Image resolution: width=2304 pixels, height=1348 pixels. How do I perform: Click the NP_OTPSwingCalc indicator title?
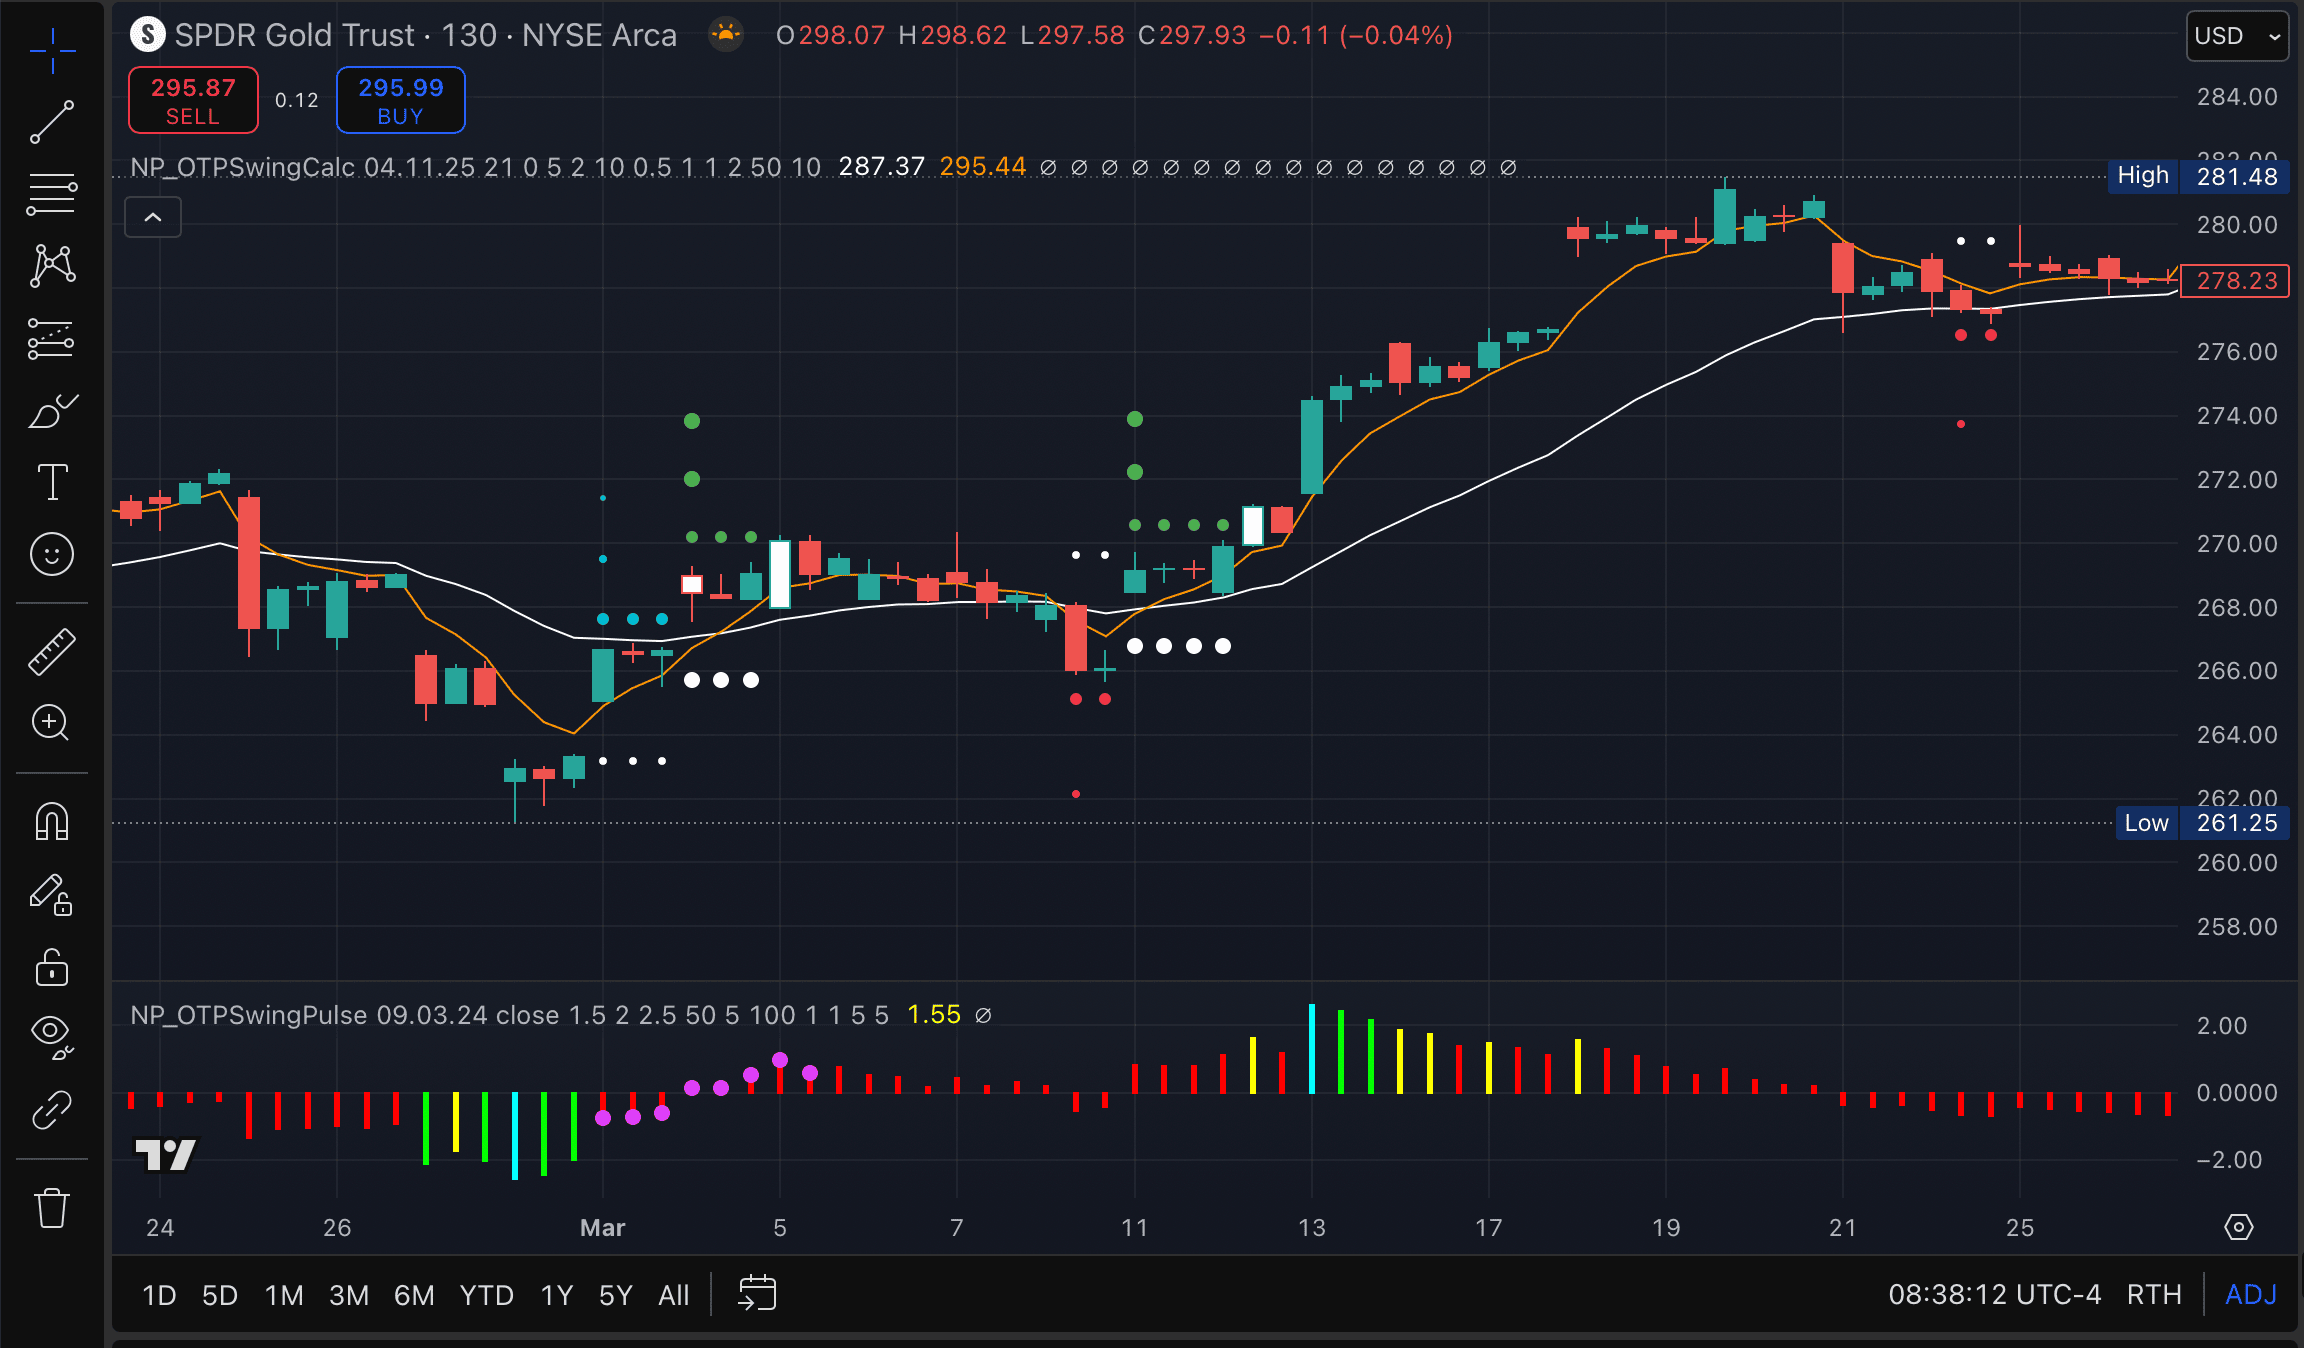click(243, 167)
